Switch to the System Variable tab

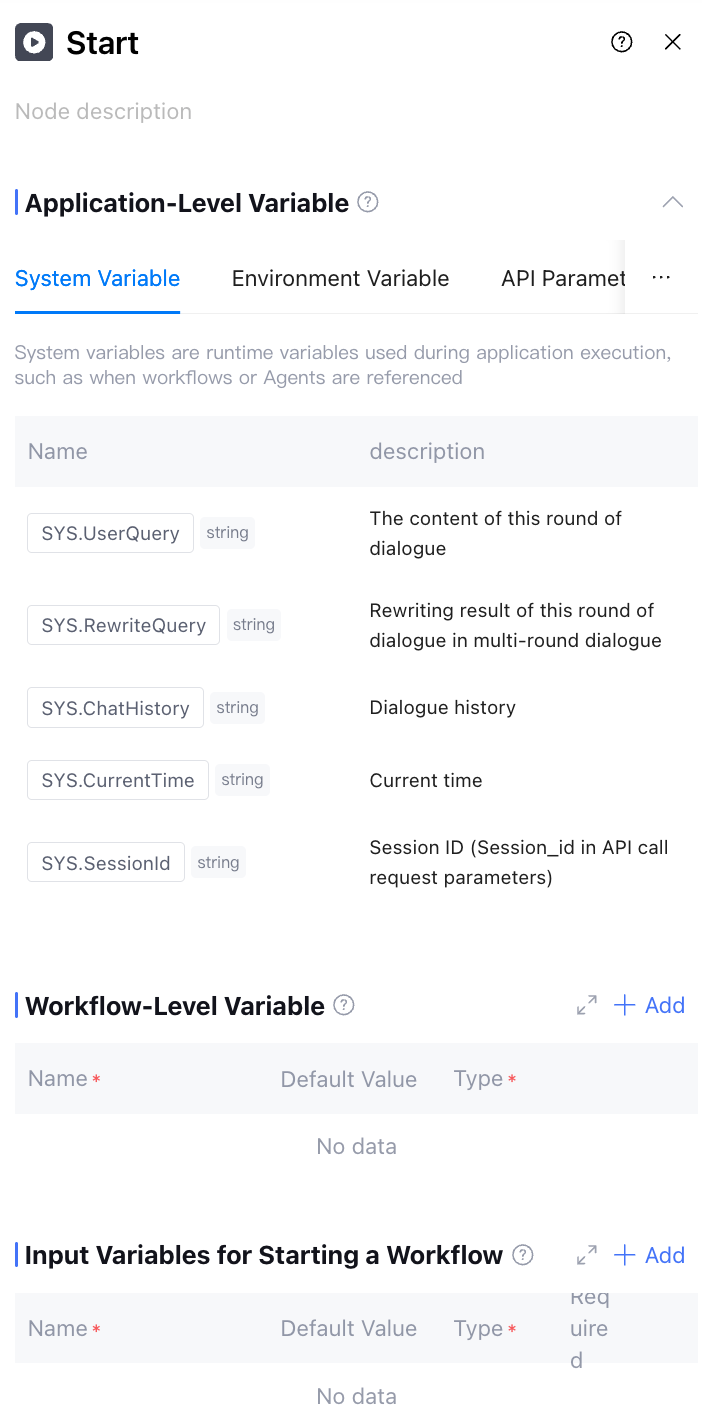(97, 279)
